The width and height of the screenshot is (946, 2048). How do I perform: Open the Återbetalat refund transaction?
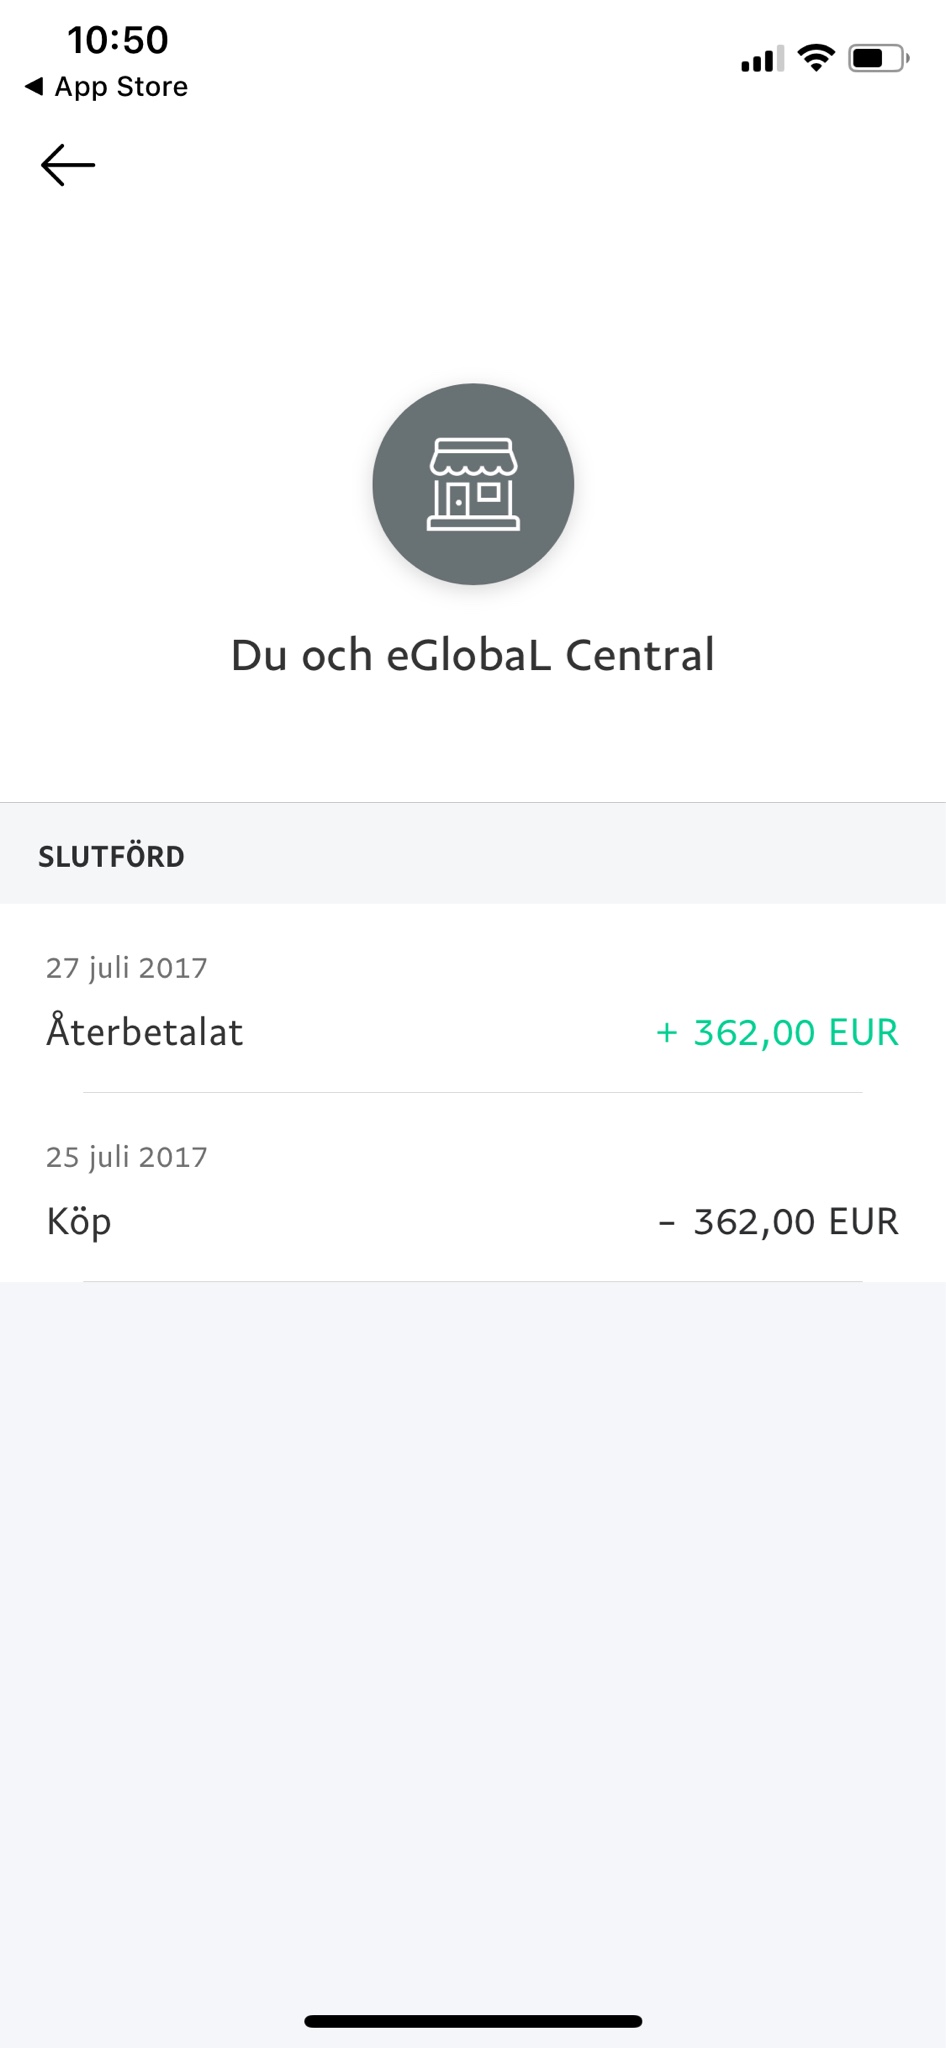coord(473,998)
